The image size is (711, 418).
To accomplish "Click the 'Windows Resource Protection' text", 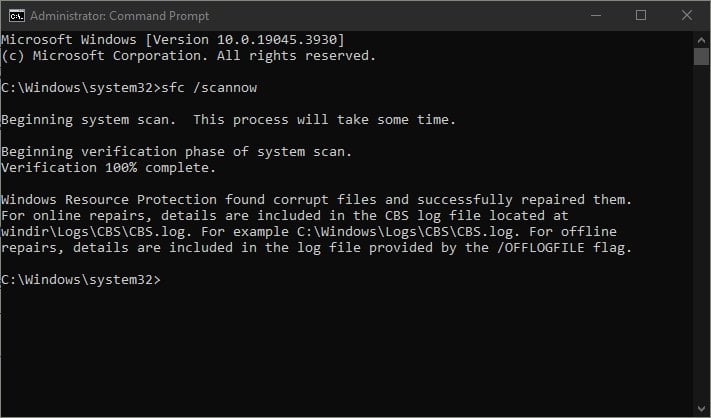I will pos(109,199).
